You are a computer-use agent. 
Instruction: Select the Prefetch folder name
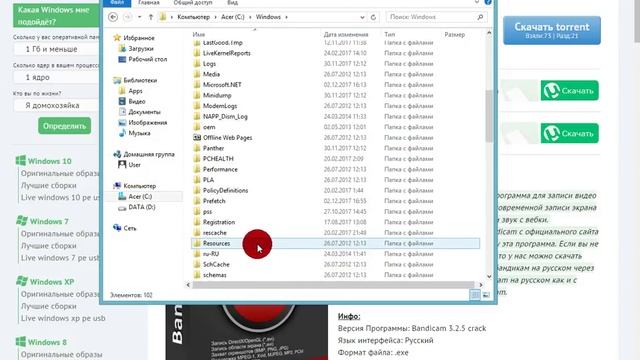[x=214, y=201]
